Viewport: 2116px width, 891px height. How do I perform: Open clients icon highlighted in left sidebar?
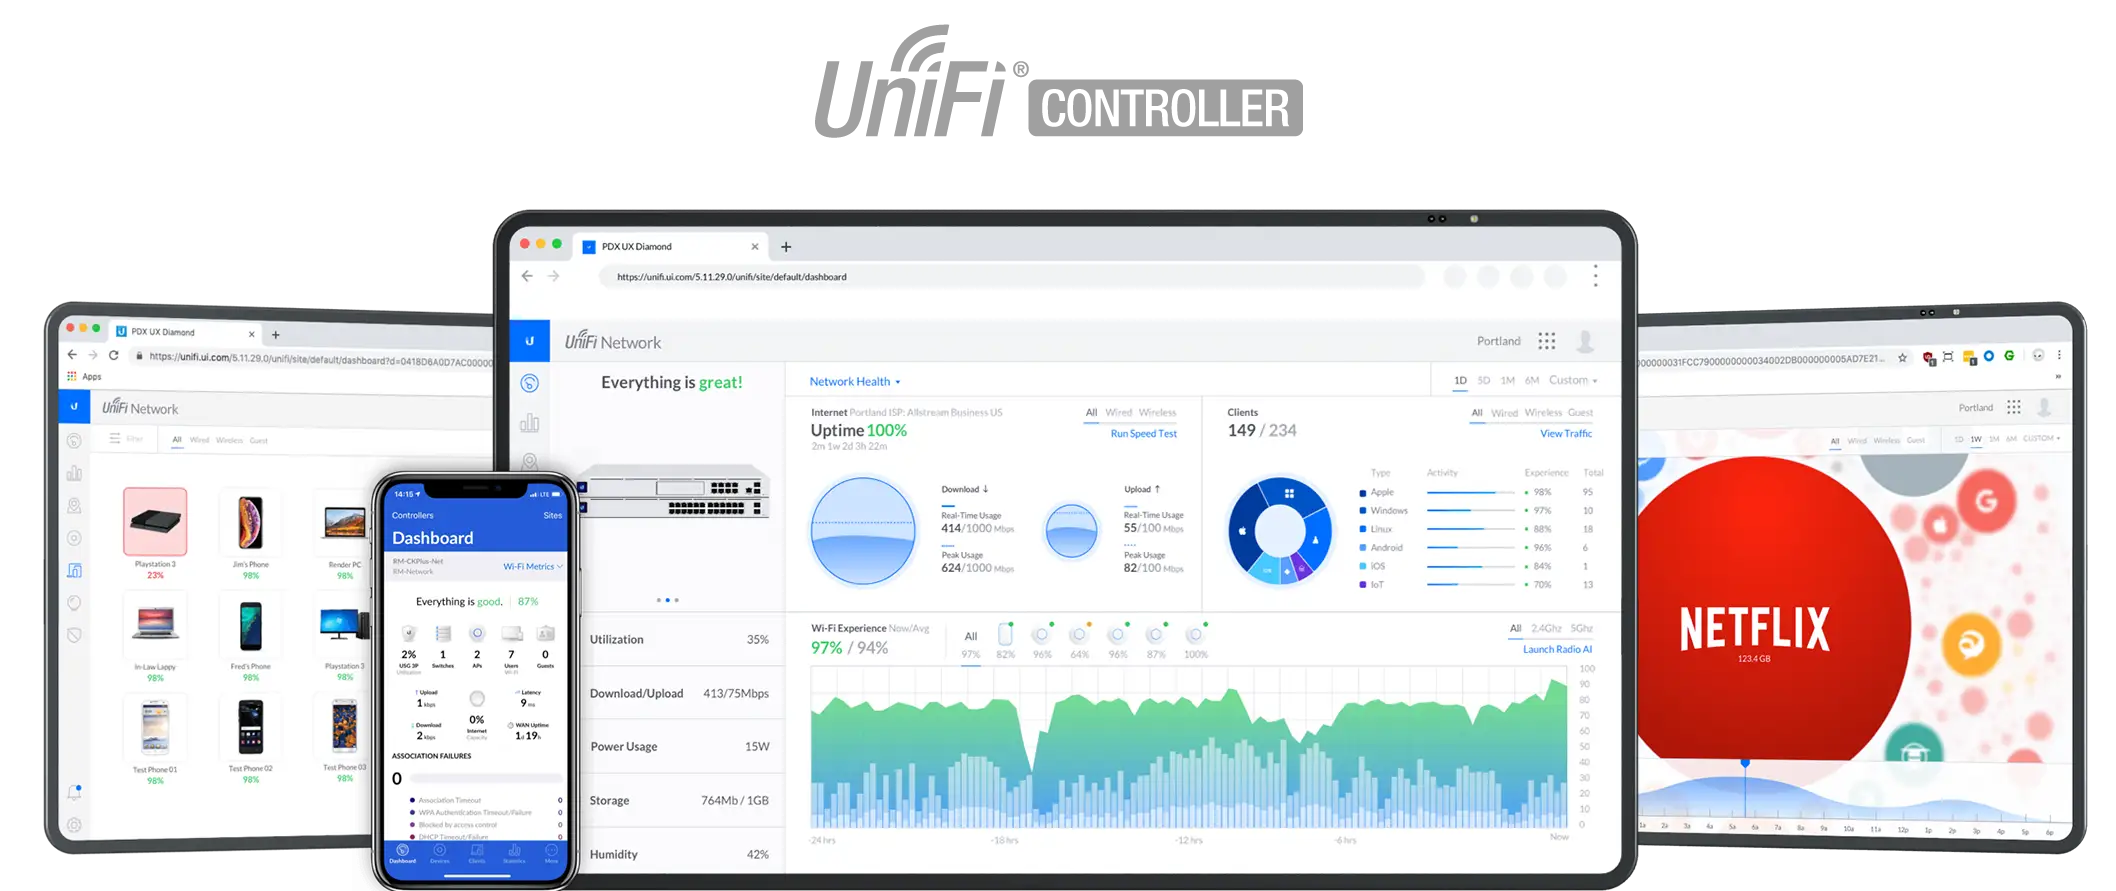tap(74, 570)
